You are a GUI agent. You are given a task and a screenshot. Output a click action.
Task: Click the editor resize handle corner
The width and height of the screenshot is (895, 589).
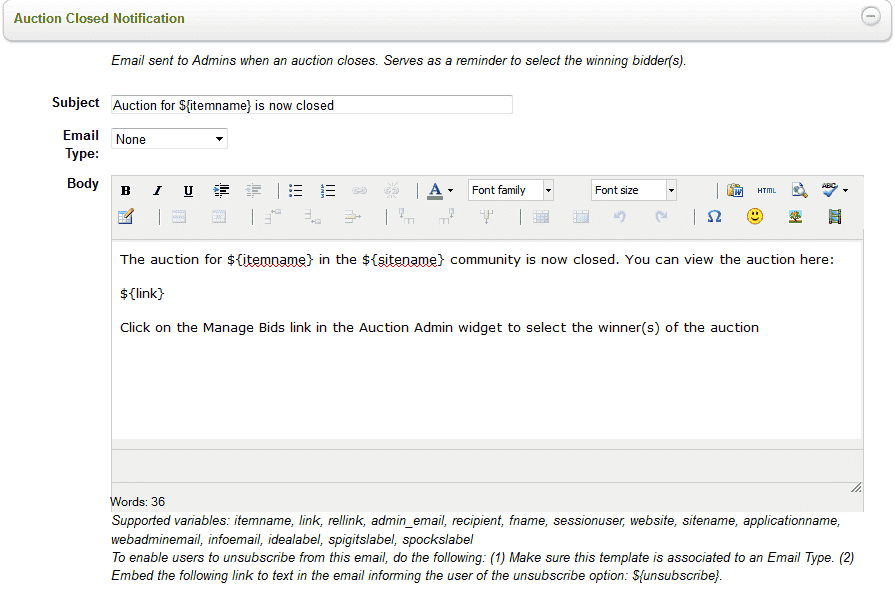(x=856, y=487)
